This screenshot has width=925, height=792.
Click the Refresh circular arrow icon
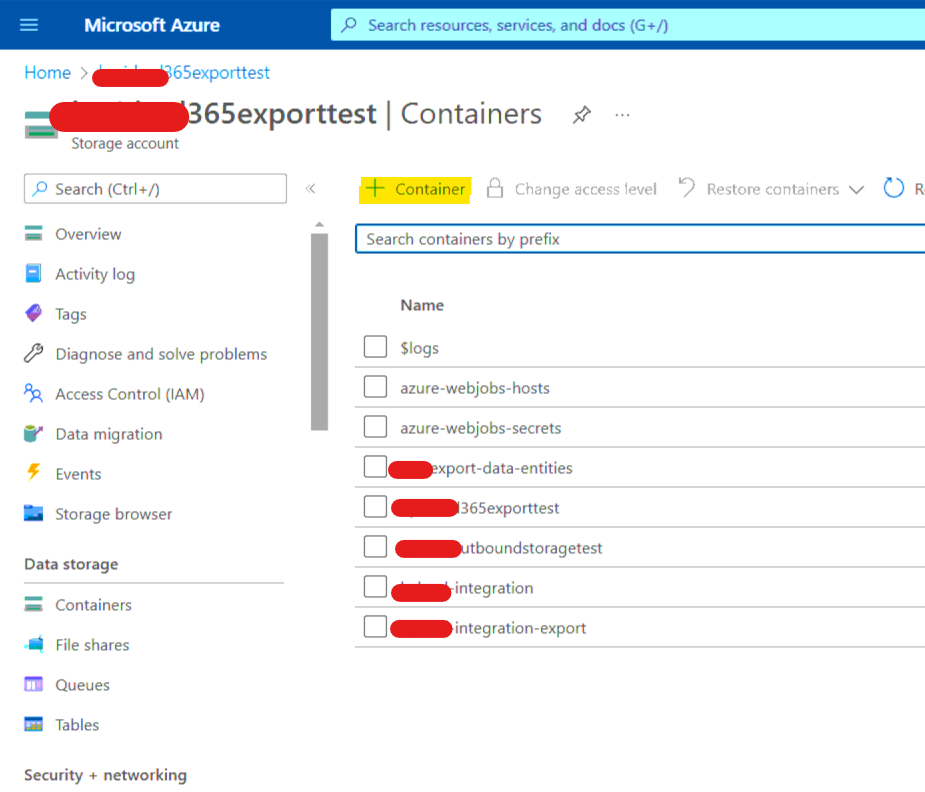point(894,188)
